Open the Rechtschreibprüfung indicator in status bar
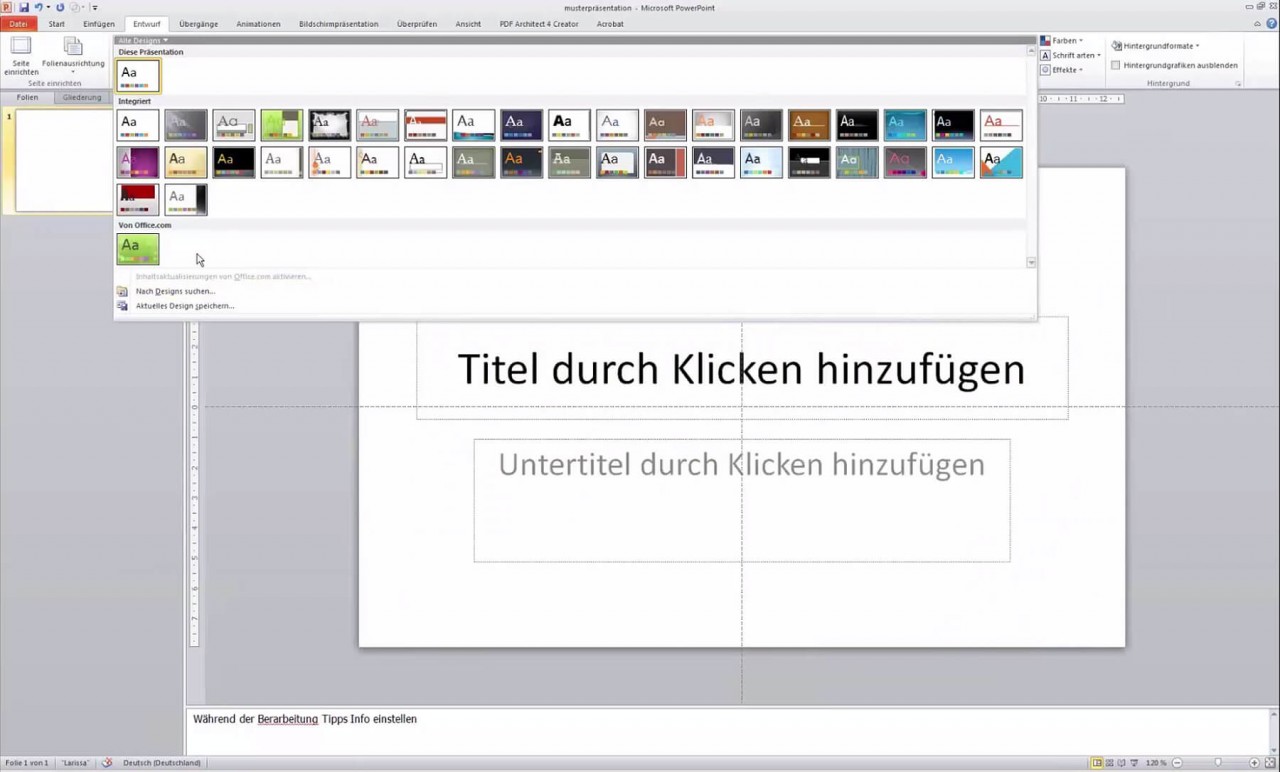Screen dimensions: 1280x772 click(107, 762)
